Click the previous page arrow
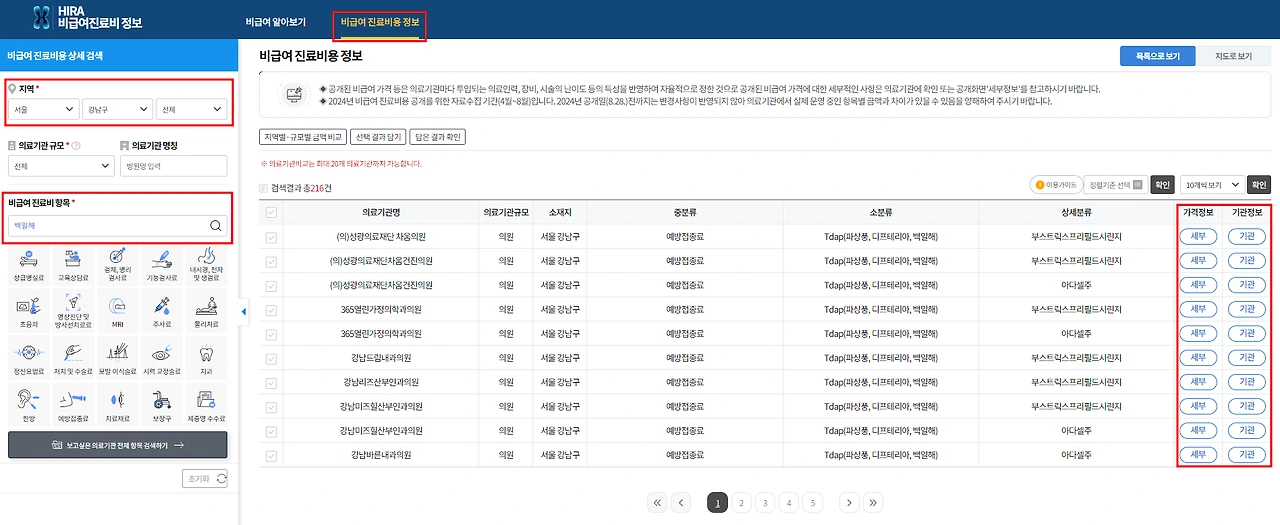Screen dimensions: 1280x525 point(681,502)
